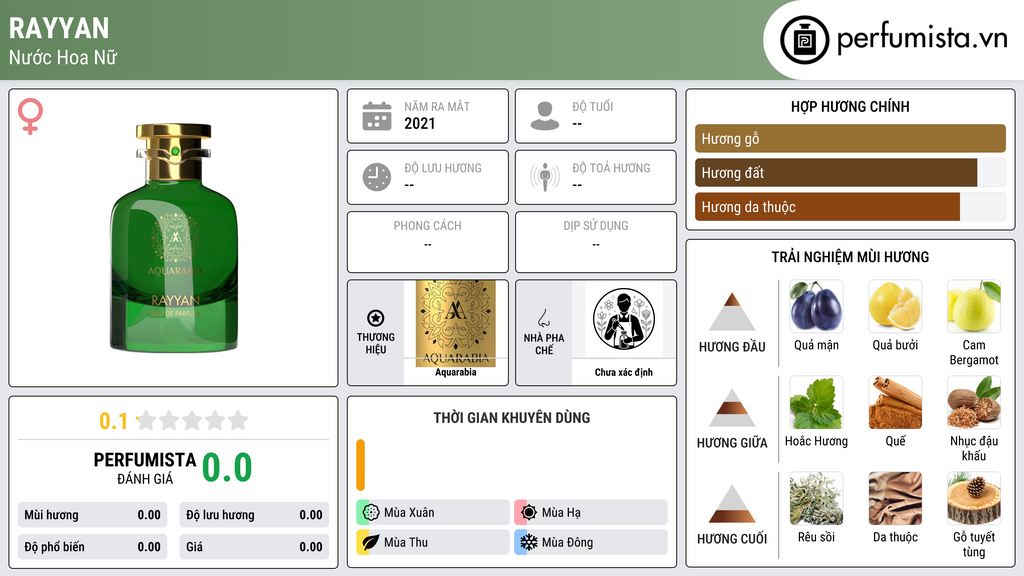
Task: Click the star badge icon above Thương Hiệu
Action: (376, 318)
